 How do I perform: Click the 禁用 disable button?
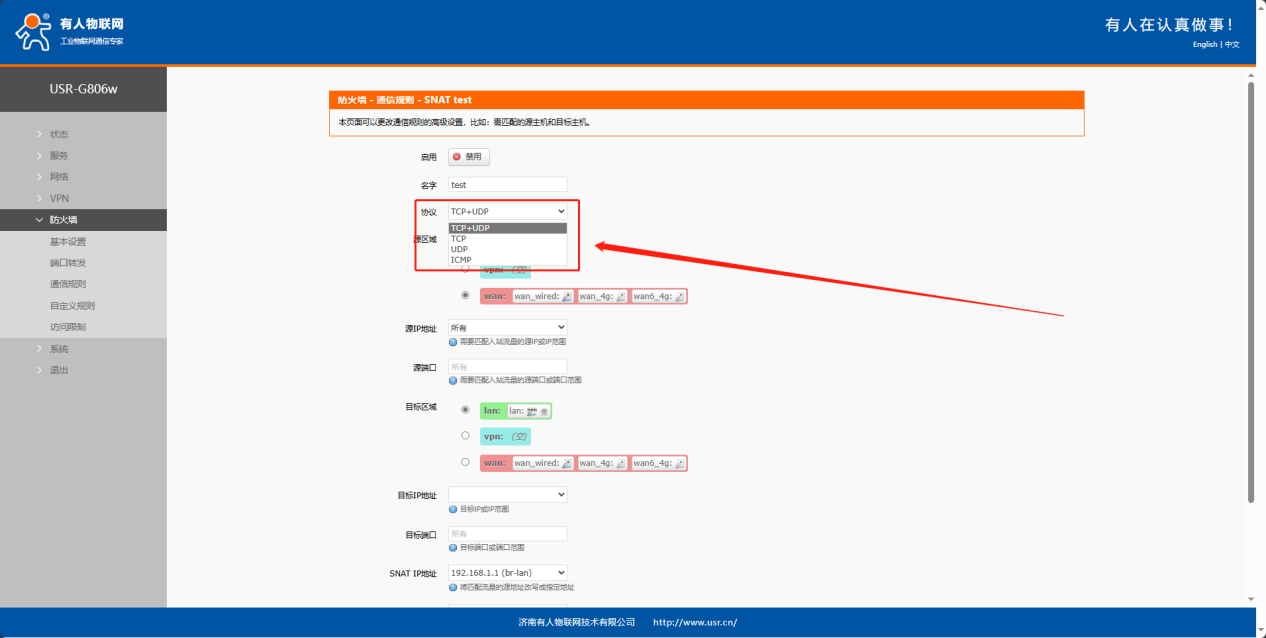(x=469, y=157)
